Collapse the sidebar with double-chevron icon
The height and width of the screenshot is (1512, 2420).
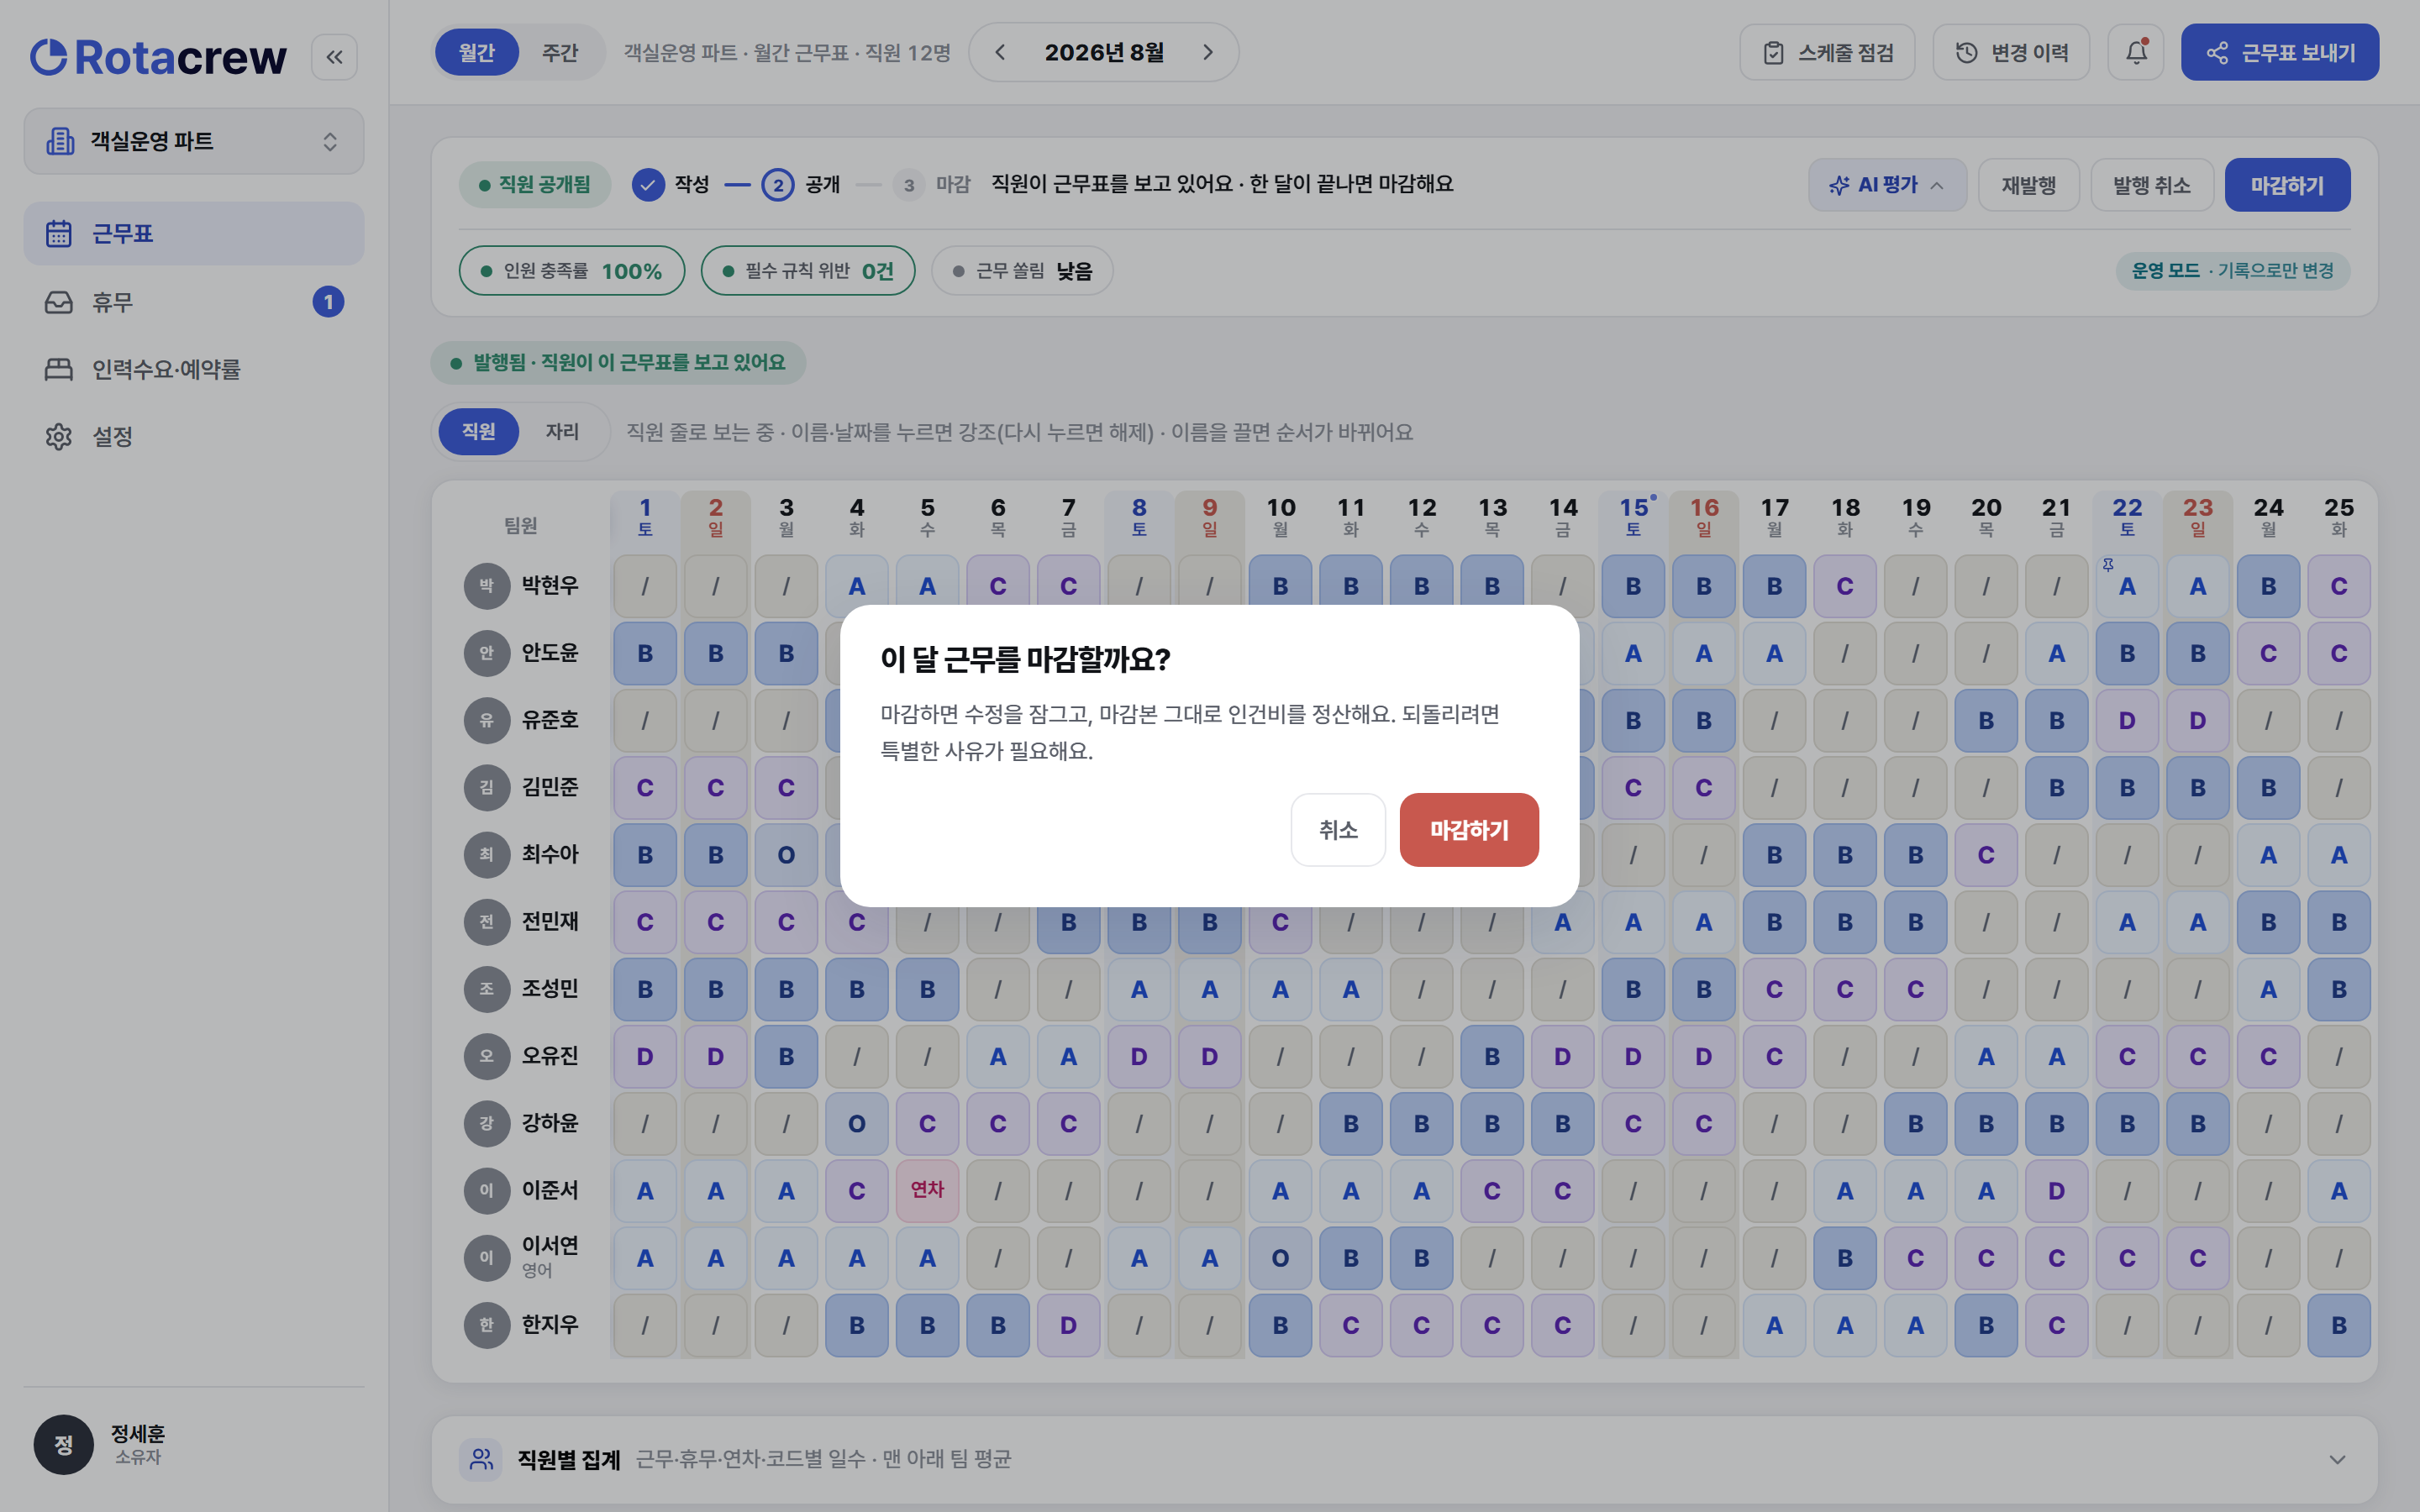[334, 57]
